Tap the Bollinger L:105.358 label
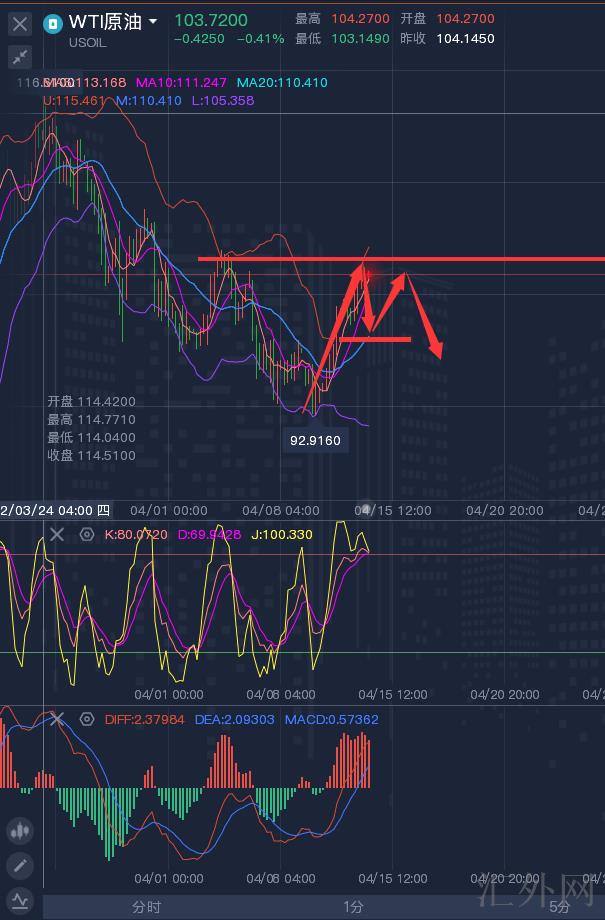This screenshot has height=920, width=605. click(223, 100)
